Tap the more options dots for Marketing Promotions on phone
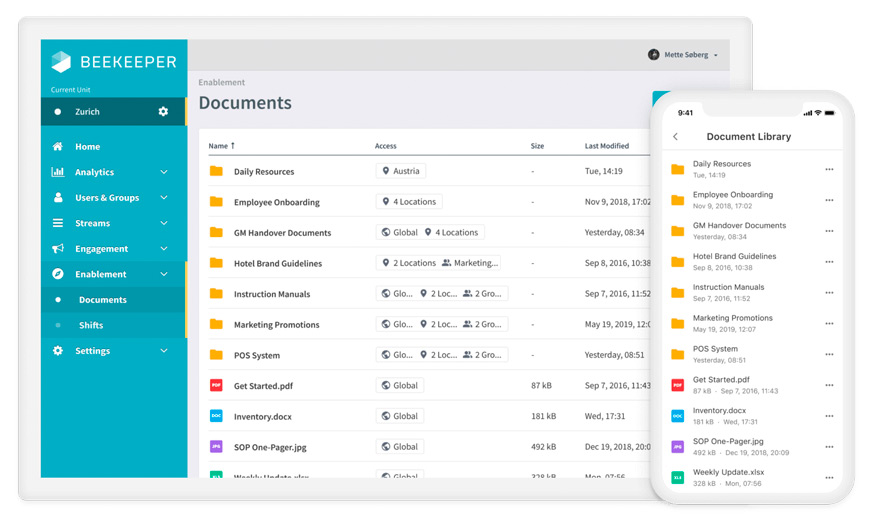 [829, 323]
